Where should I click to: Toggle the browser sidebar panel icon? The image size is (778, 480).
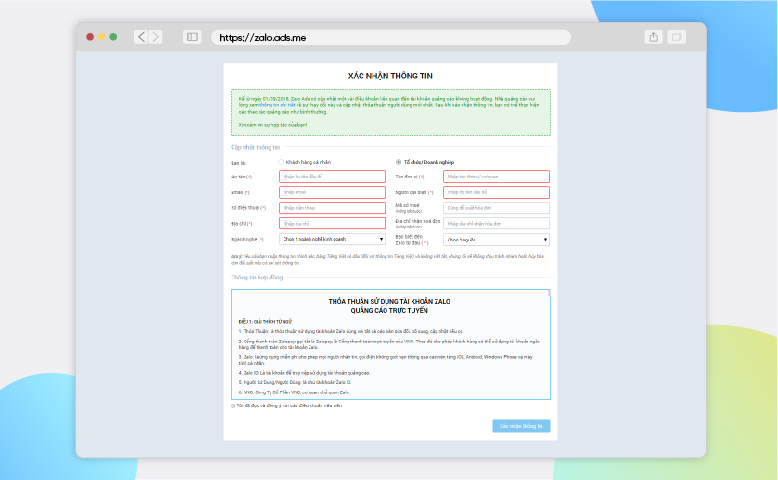pyautogui.click(x=192, y=37)
